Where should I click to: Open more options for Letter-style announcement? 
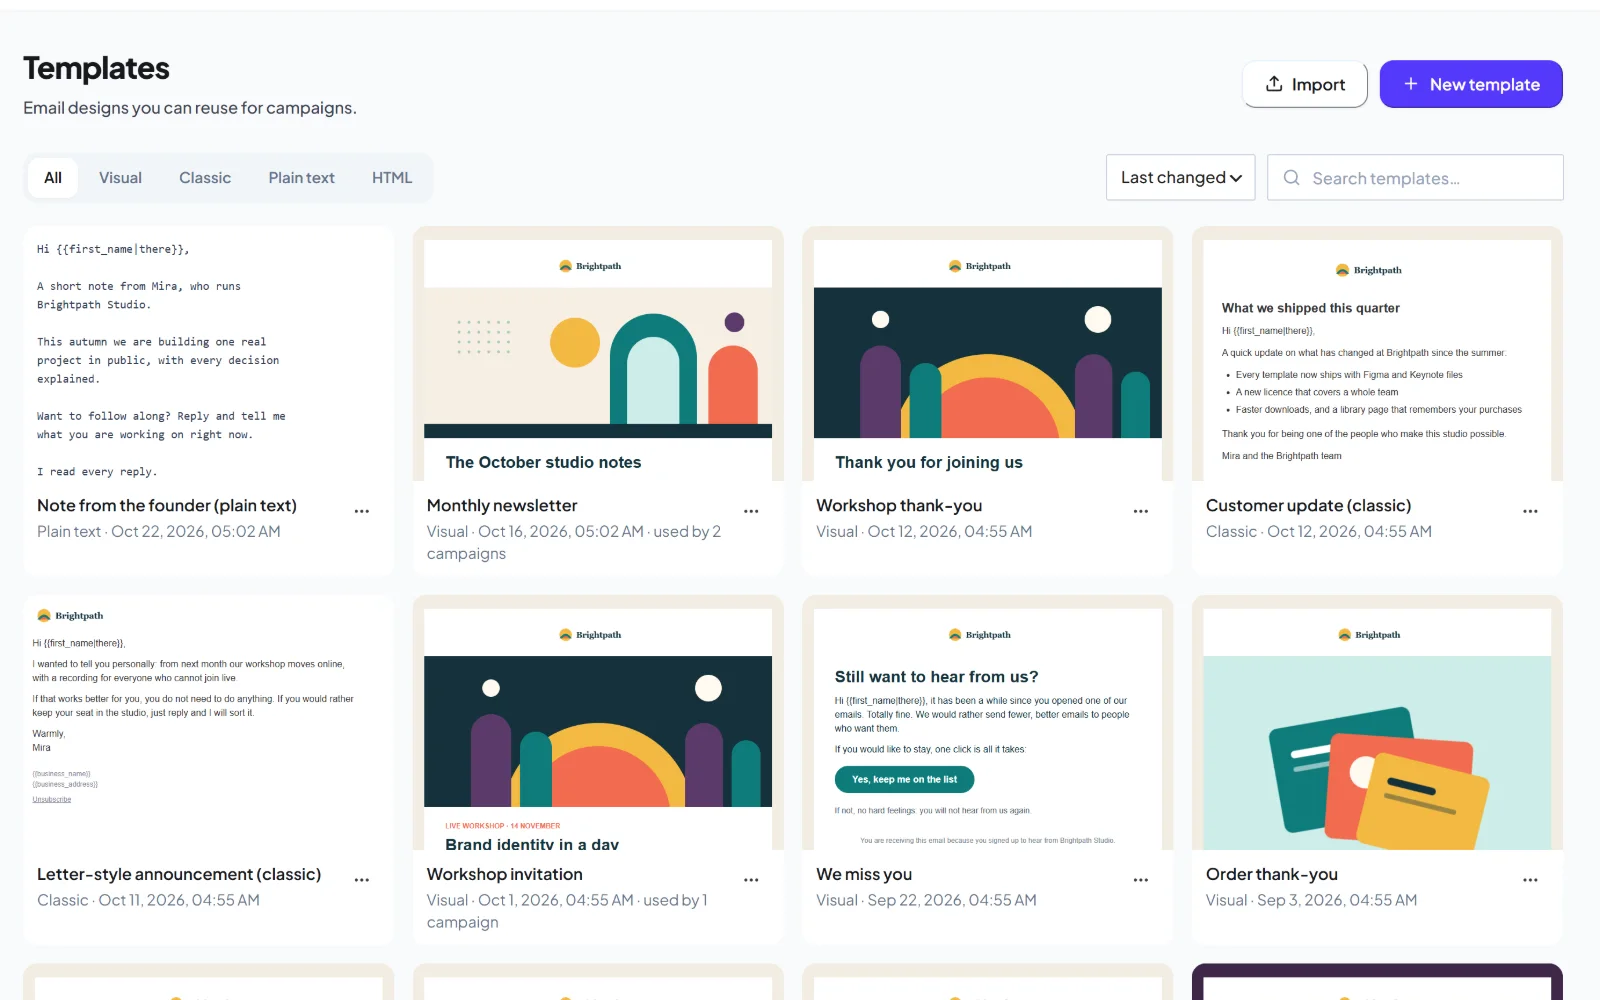[x=362, y=880]
